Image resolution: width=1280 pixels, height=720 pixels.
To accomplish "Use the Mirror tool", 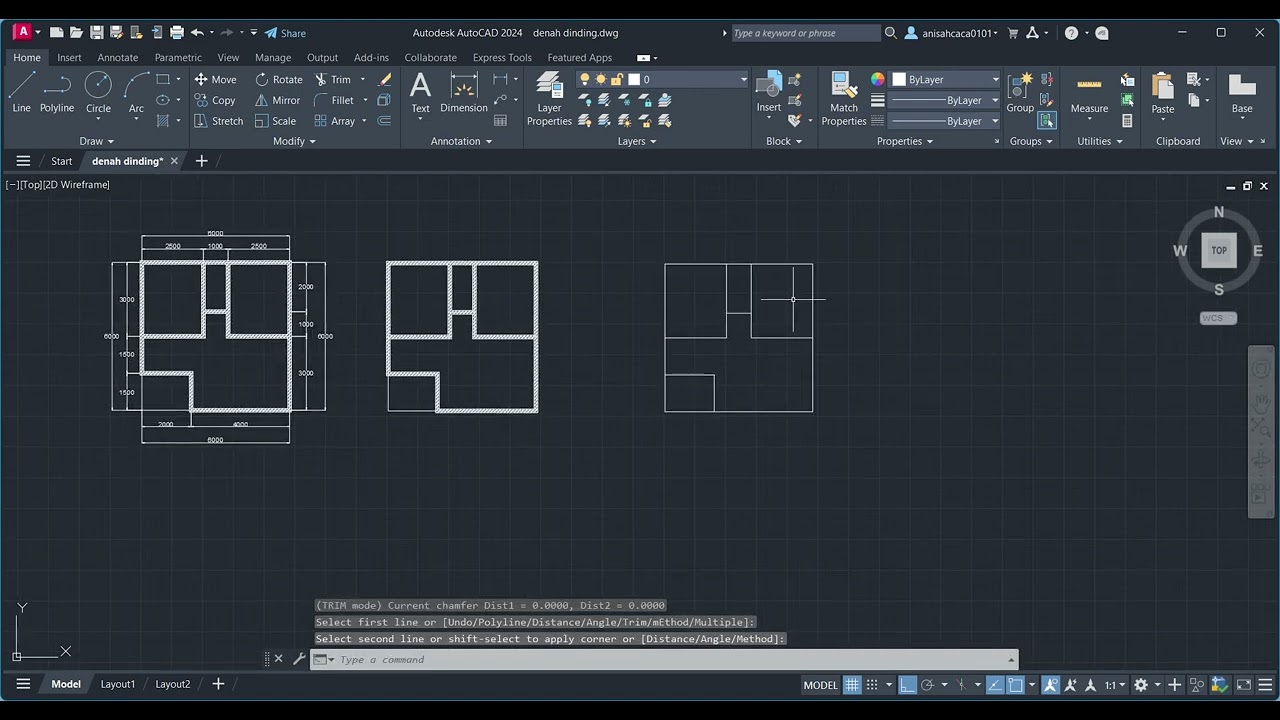I will tap(277, 100).
